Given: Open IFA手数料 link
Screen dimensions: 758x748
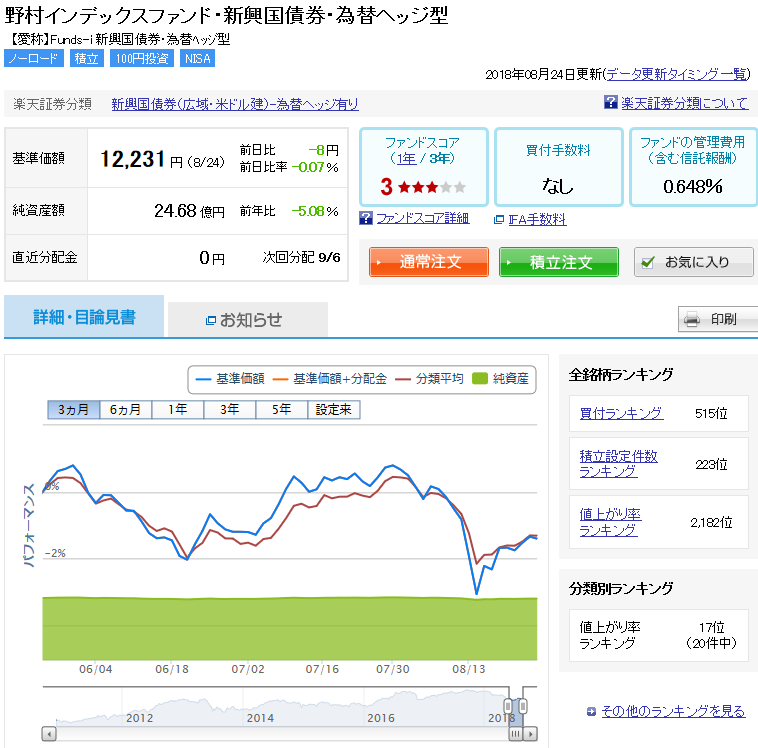Looking at the screenshot, I should point(537,220).
